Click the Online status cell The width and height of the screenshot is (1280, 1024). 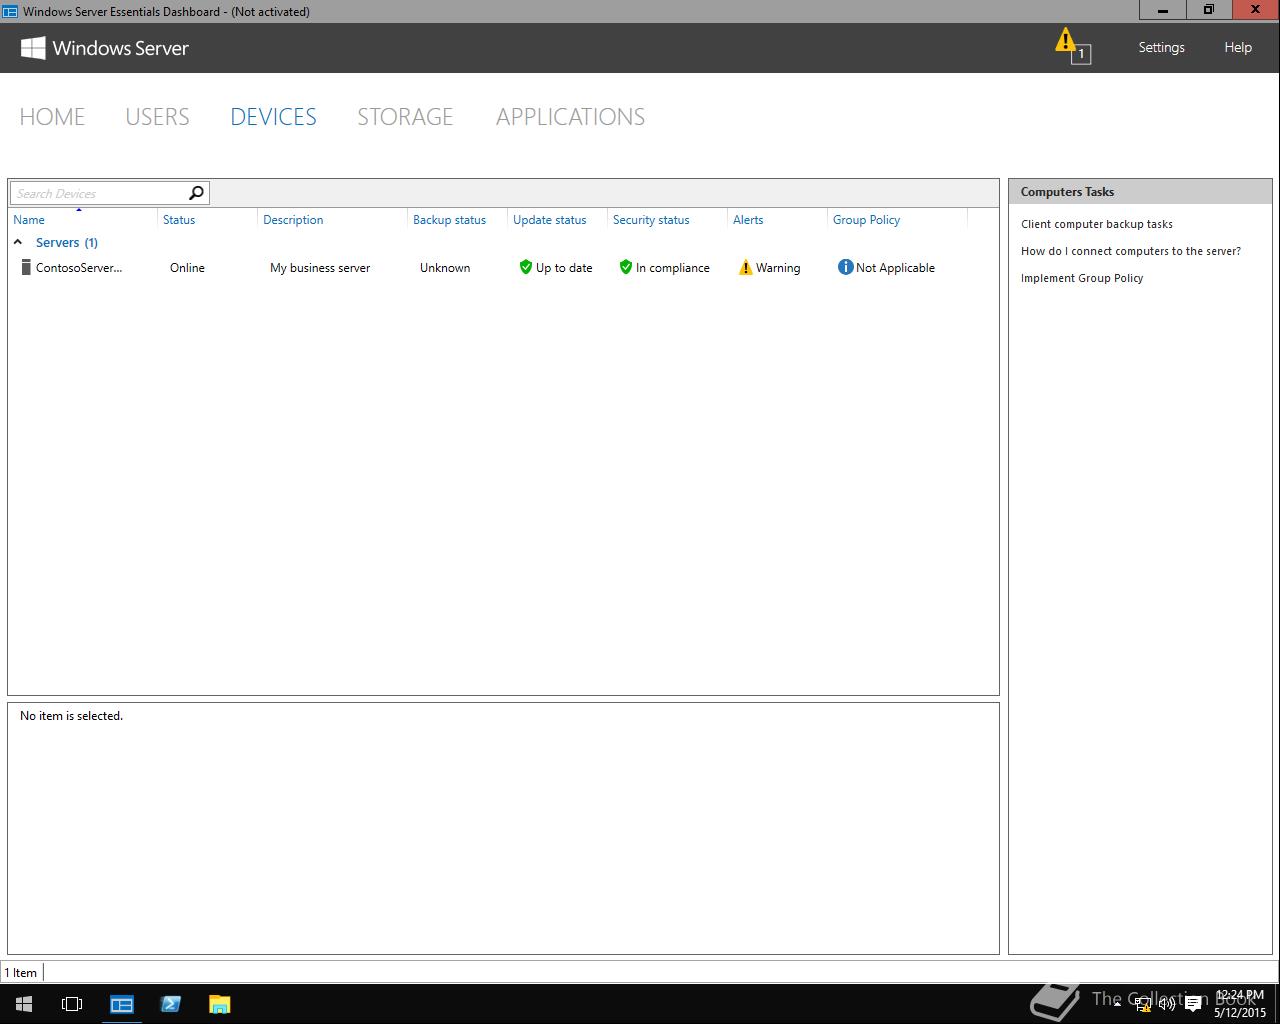pyautogui.click(x=187, y=267)
